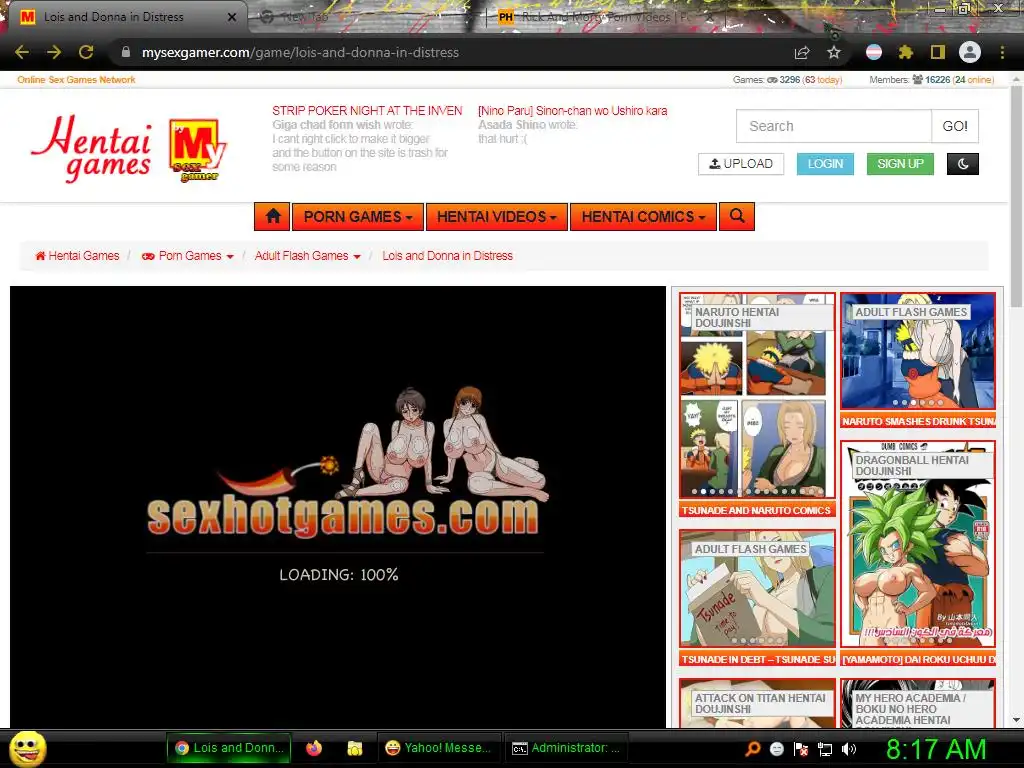Click the My Sex Gamer badge logo
Image resolution: width=1024 pixels, height=768 pixels.
(197, 150)
